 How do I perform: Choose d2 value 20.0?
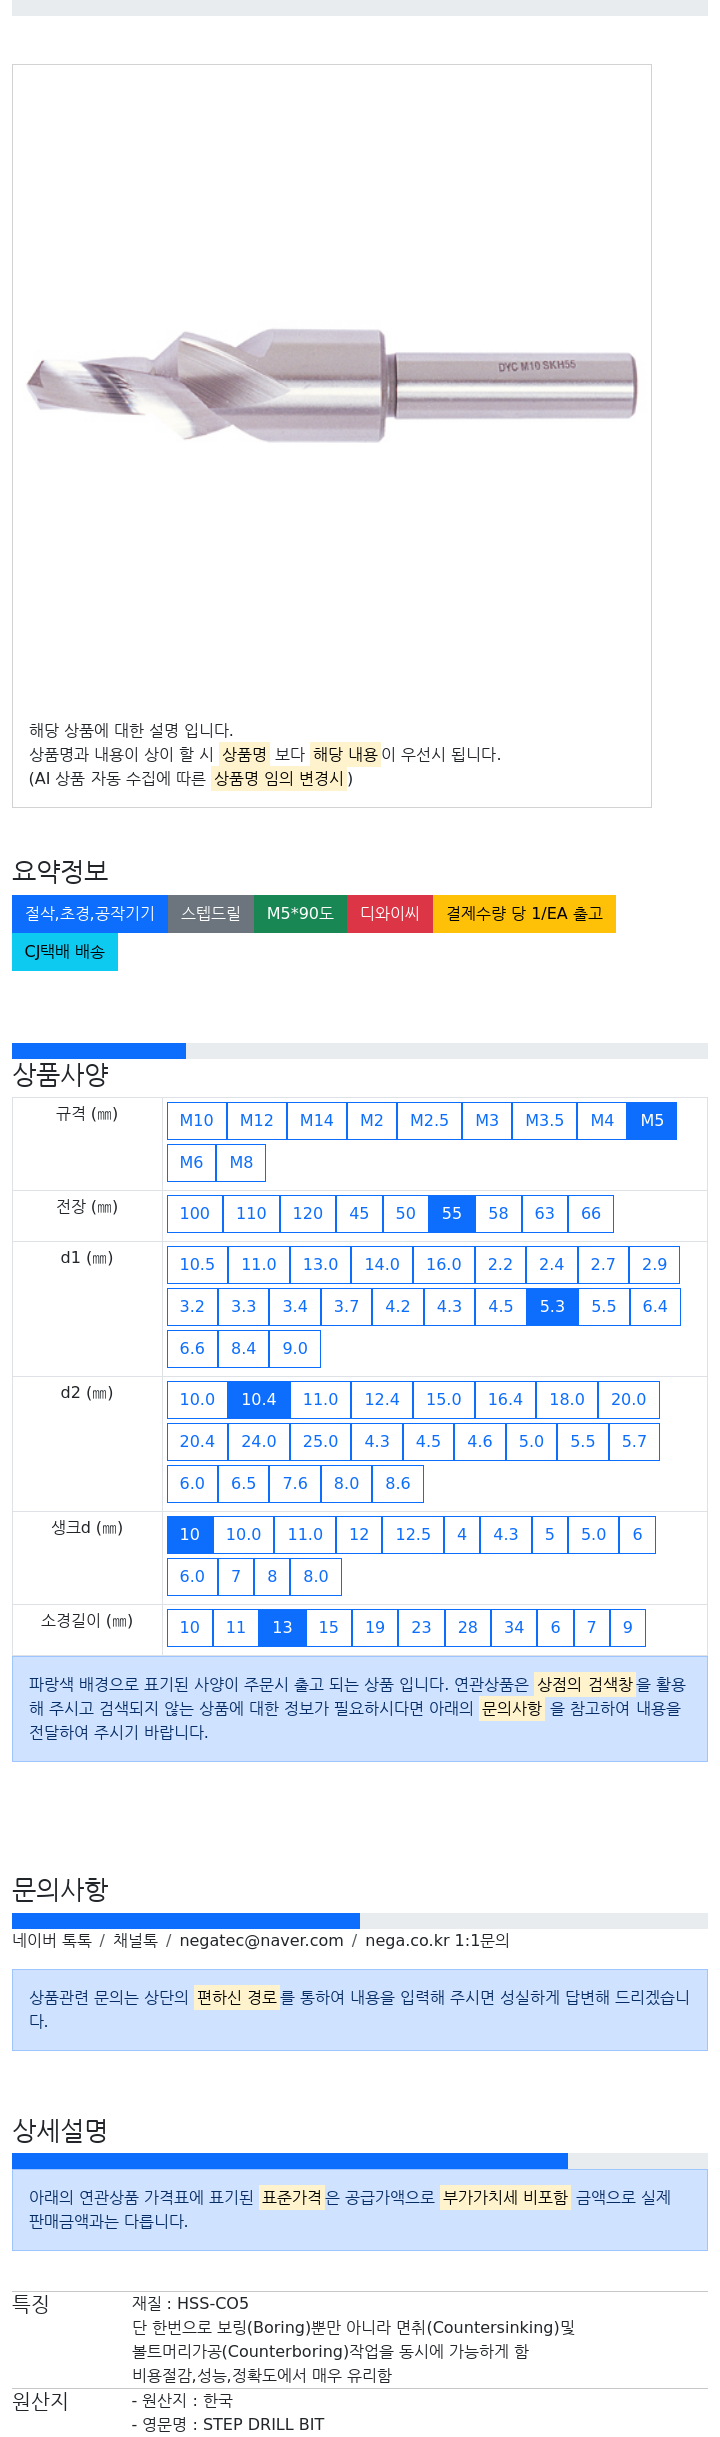628,1399
